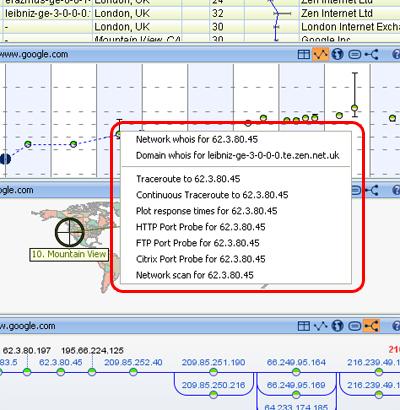Run FTP Port Probe for 62.3.80.45
This screenshot has width=400, height=410.
[198, 243]
